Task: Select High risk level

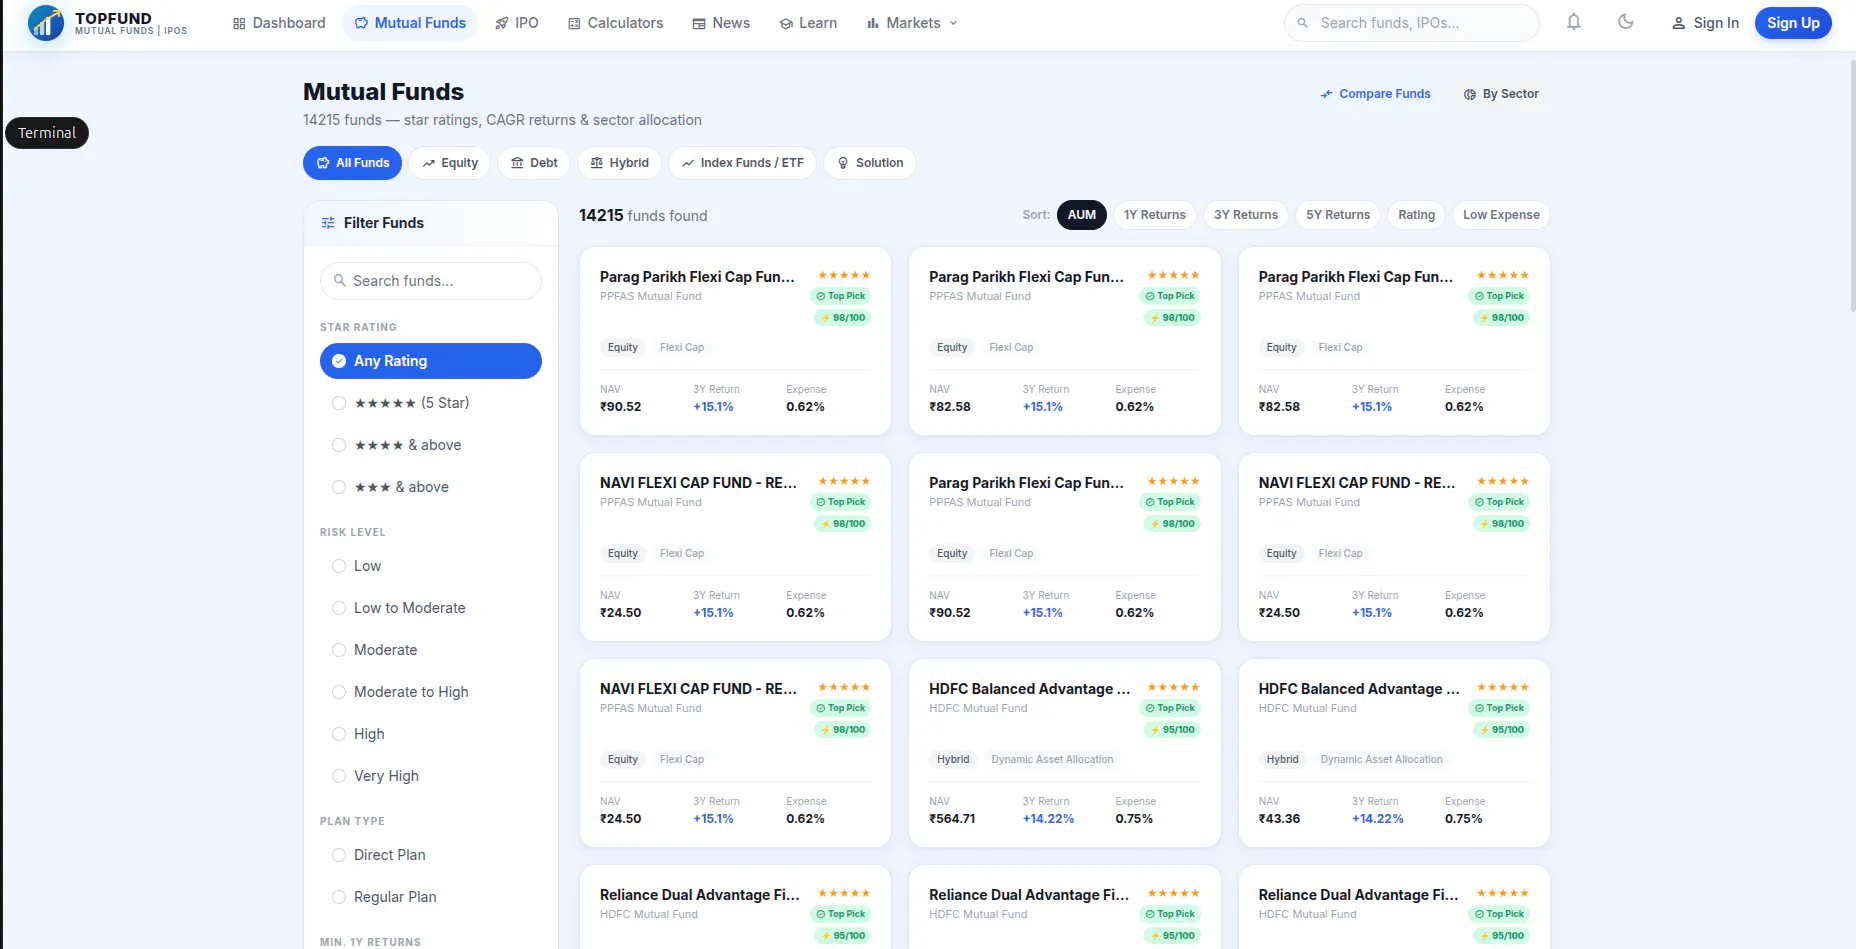Action: pos(431,734)
